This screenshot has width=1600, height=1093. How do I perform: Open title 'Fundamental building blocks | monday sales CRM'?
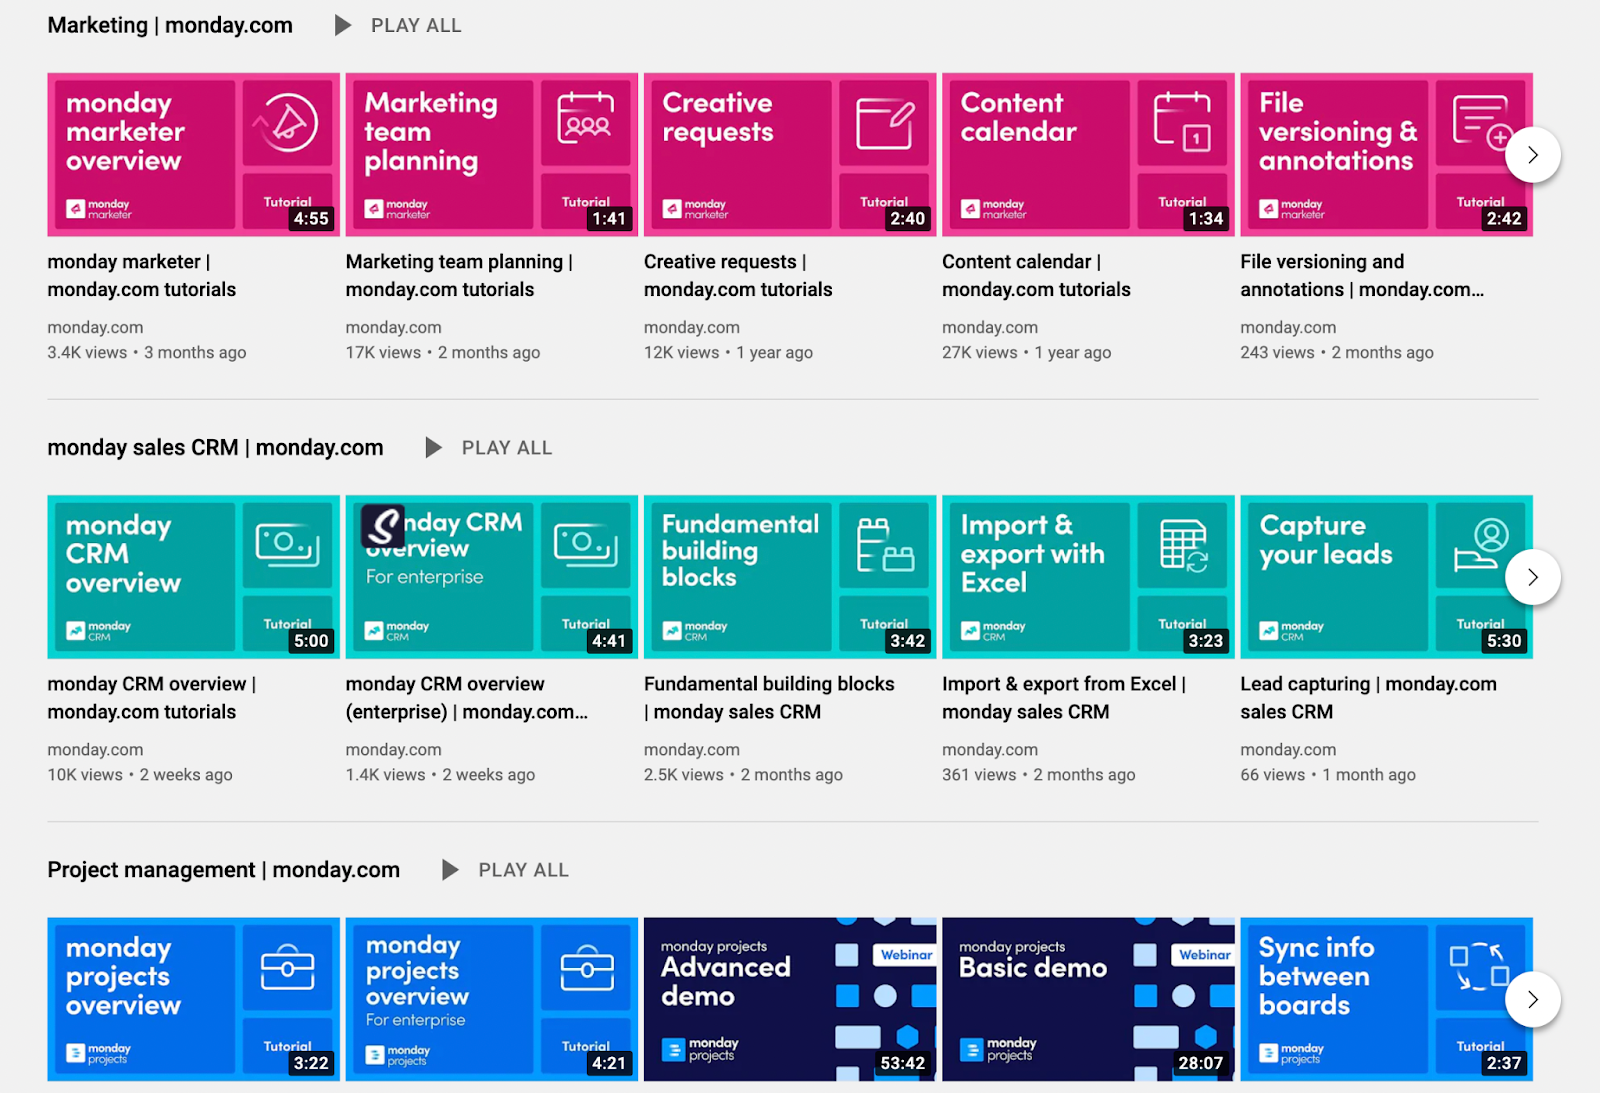pos(769,698)
